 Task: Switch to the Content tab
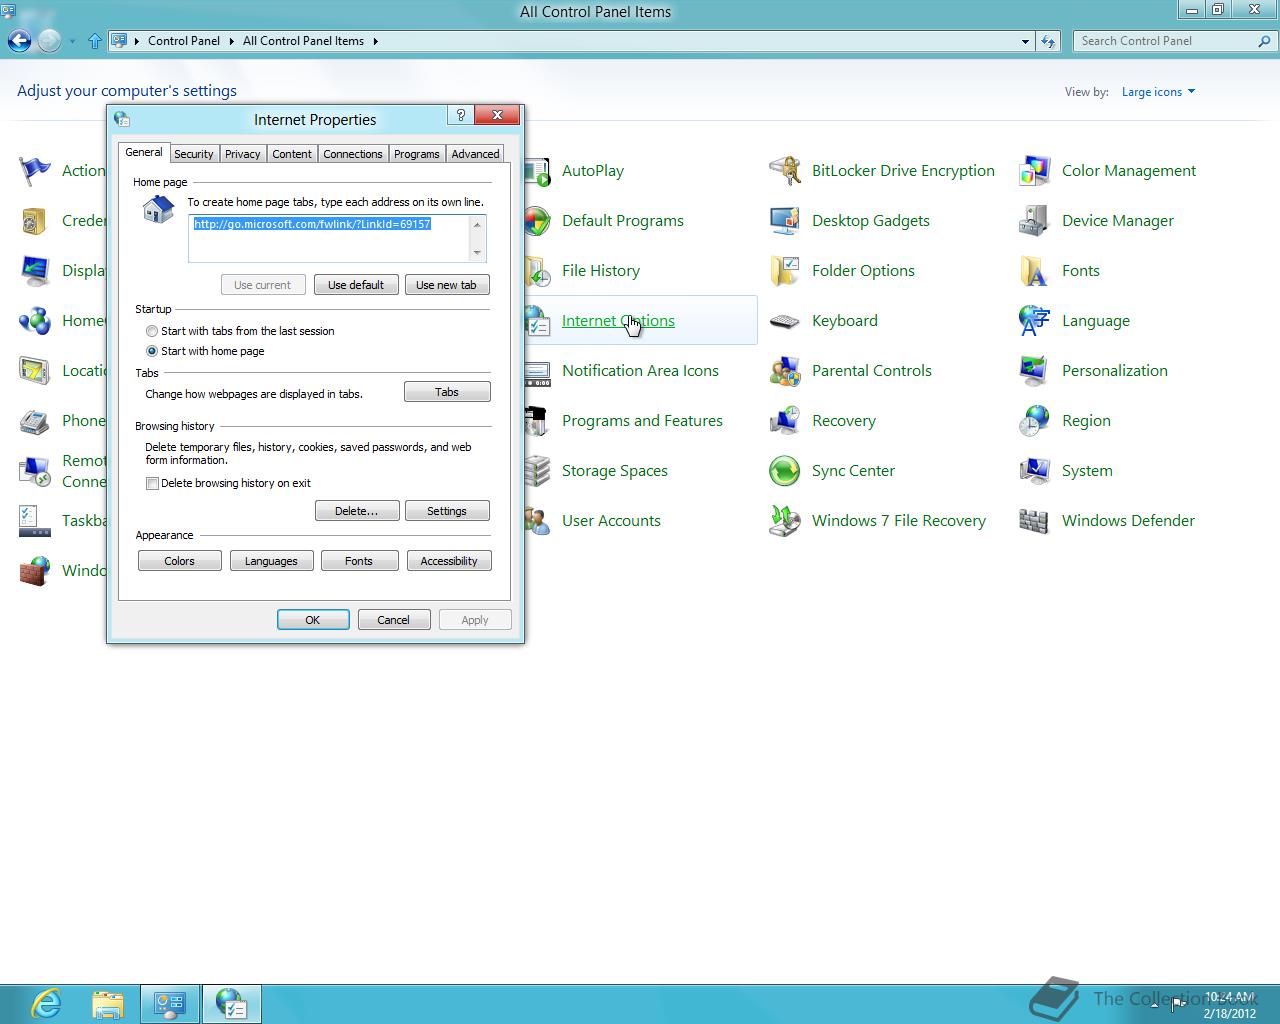point(292,154)
